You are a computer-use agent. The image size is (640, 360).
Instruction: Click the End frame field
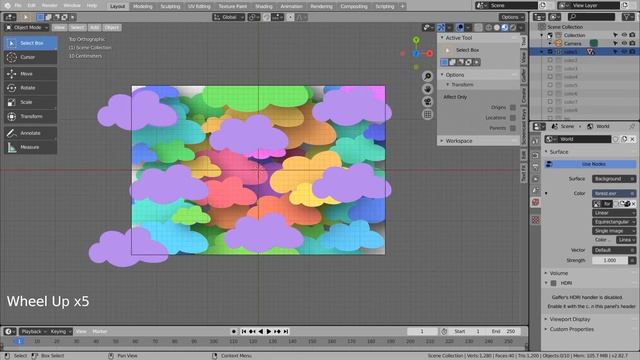point(503,331)
